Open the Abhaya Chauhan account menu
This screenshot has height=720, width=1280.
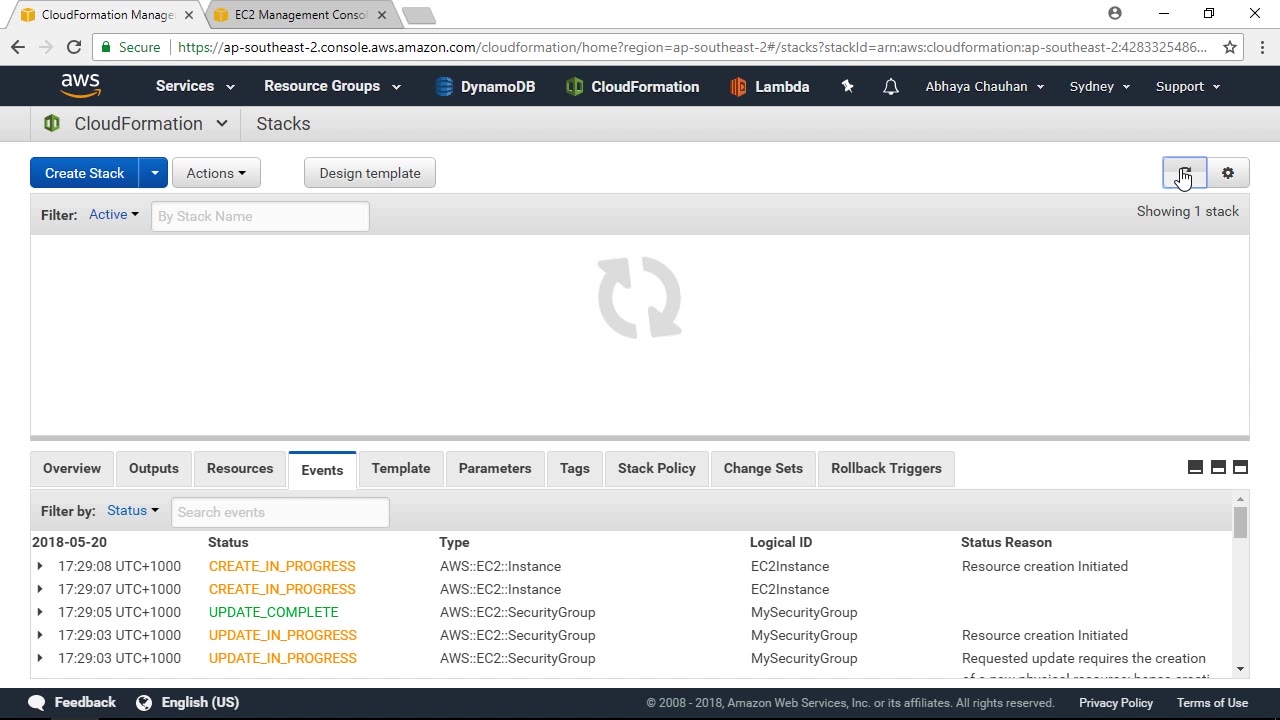point(985,87)
